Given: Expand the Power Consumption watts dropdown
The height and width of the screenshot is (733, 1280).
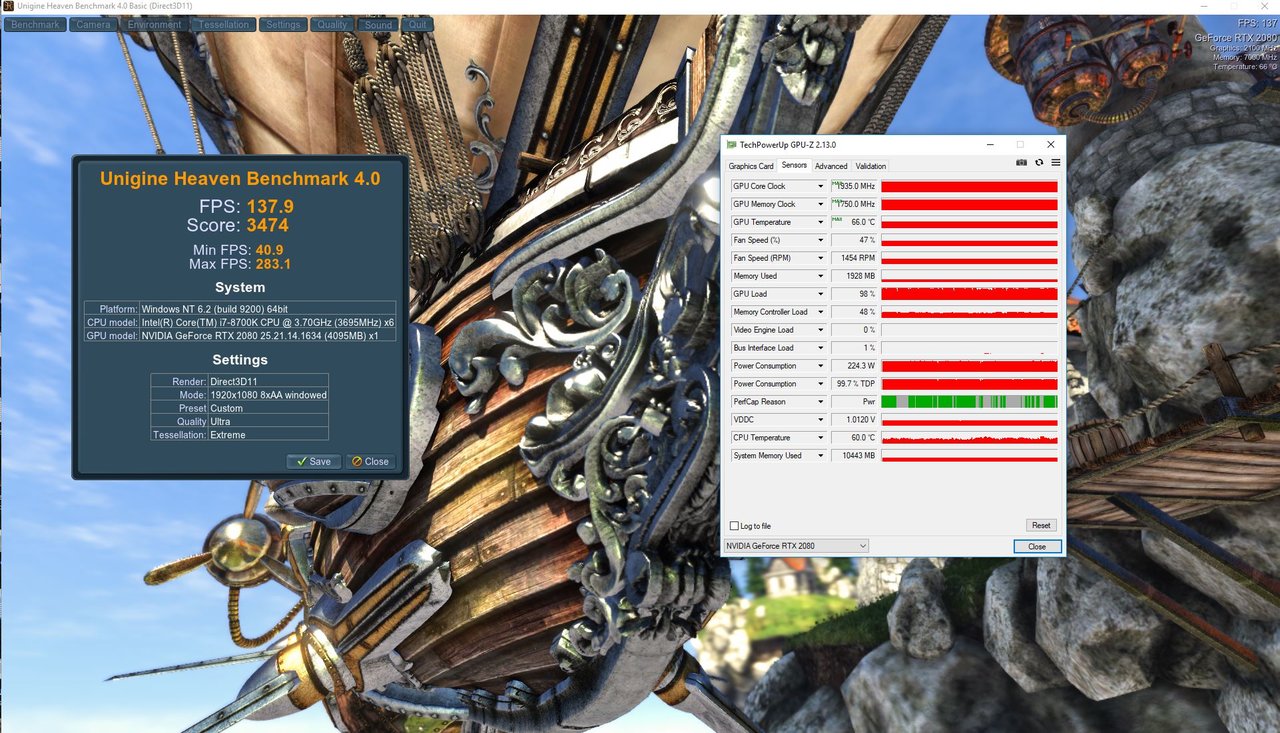Looking at the screenshot, I should click(x=821, y=366).
